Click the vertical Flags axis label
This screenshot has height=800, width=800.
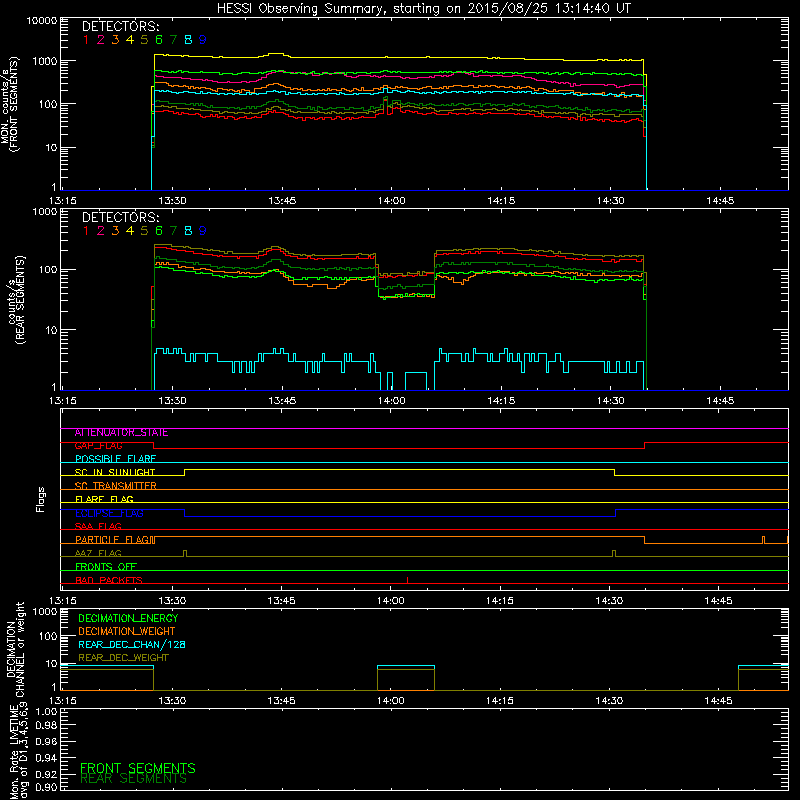41,499
